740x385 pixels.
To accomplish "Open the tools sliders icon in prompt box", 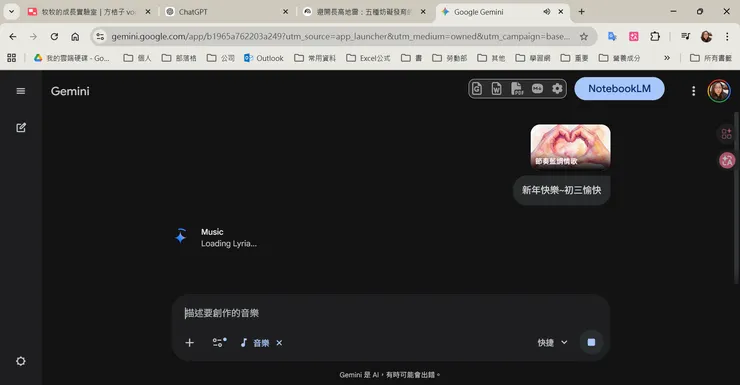I will [x=219, y=343].
